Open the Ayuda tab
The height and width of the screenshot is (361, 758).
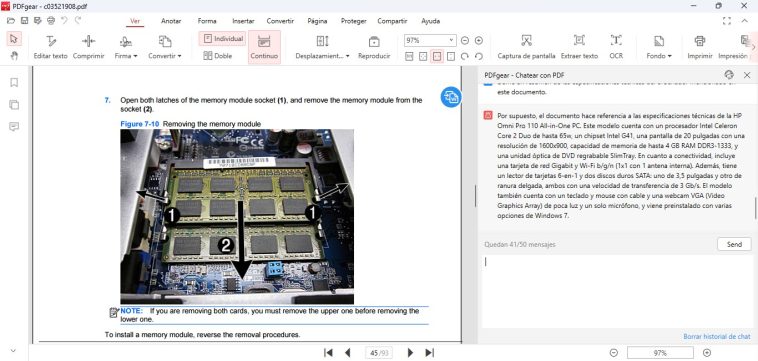(x=430, y=21)
